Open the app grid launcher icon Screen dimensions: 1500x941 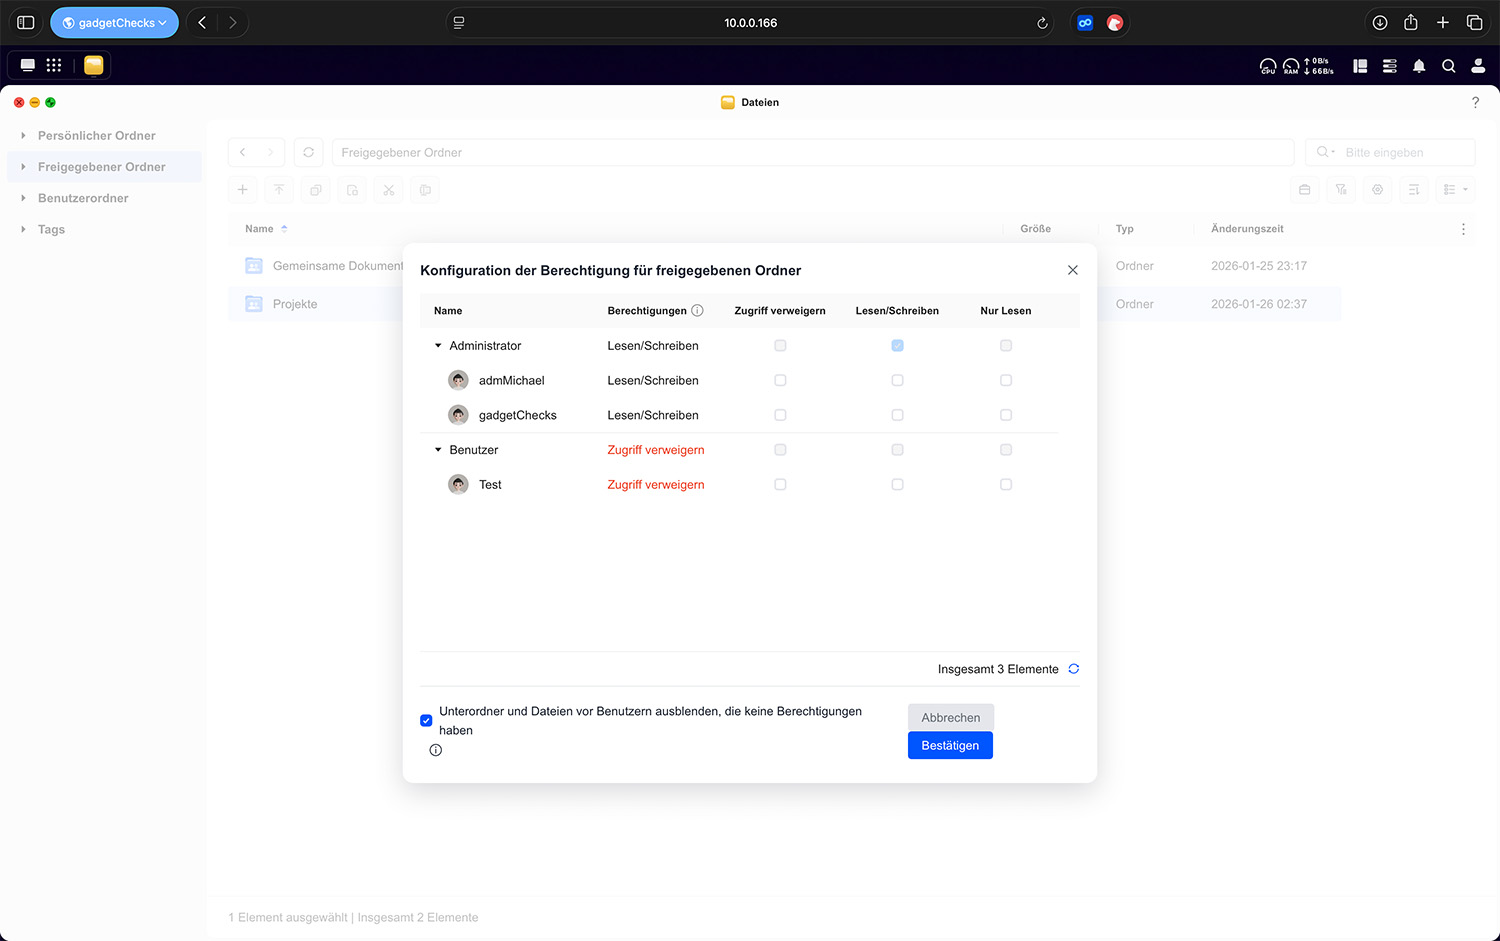(54, 65)
